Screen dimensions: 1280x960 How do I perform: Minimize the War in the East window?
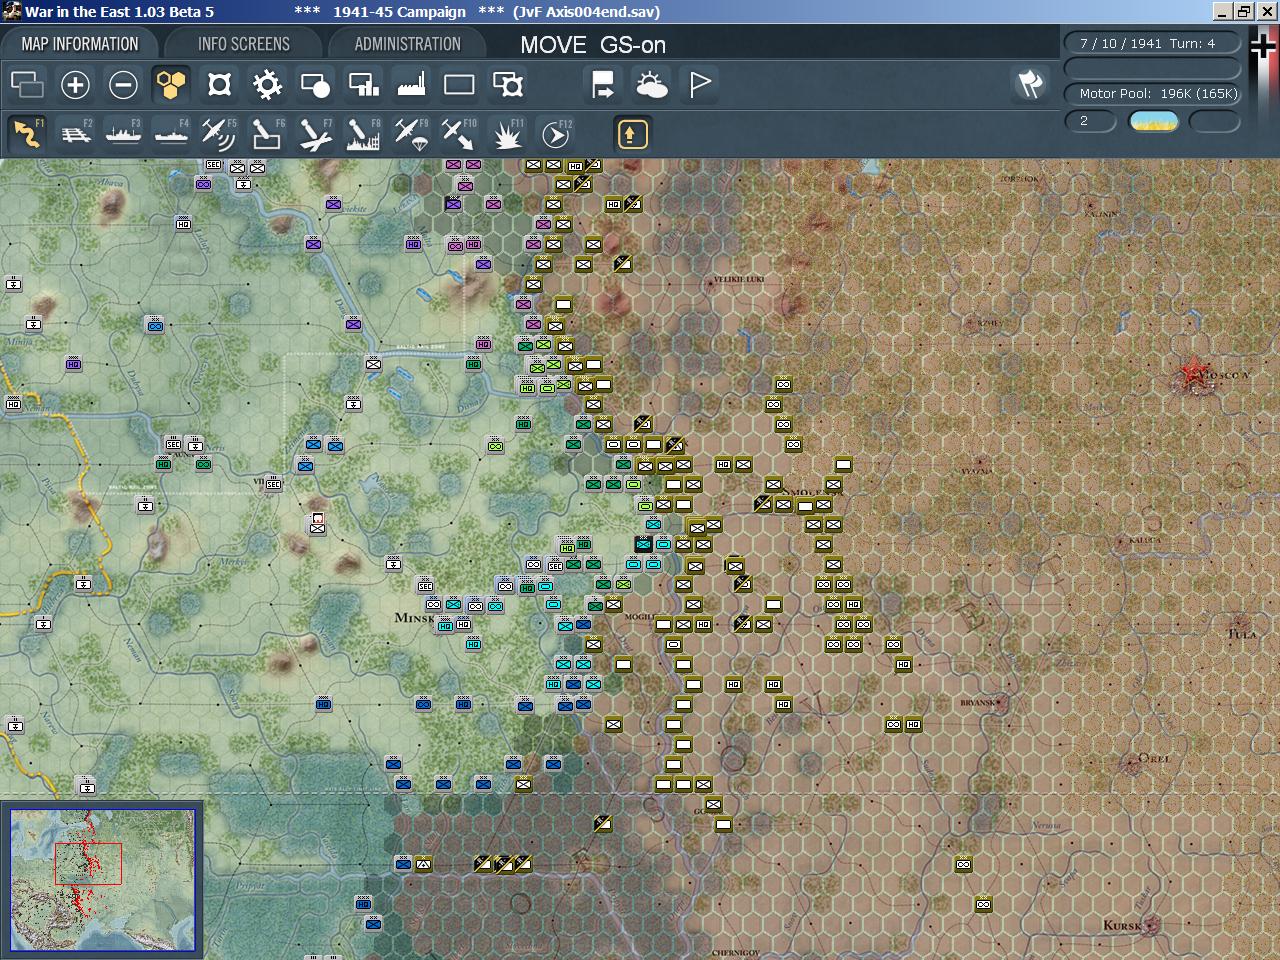pyautogui.click(x=1222, y=12)
